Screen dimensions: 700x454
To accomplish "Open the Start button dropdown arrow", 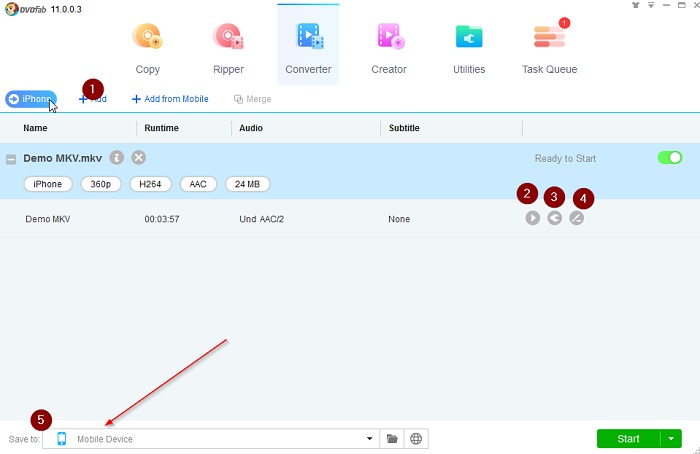I will coord(671,439).
